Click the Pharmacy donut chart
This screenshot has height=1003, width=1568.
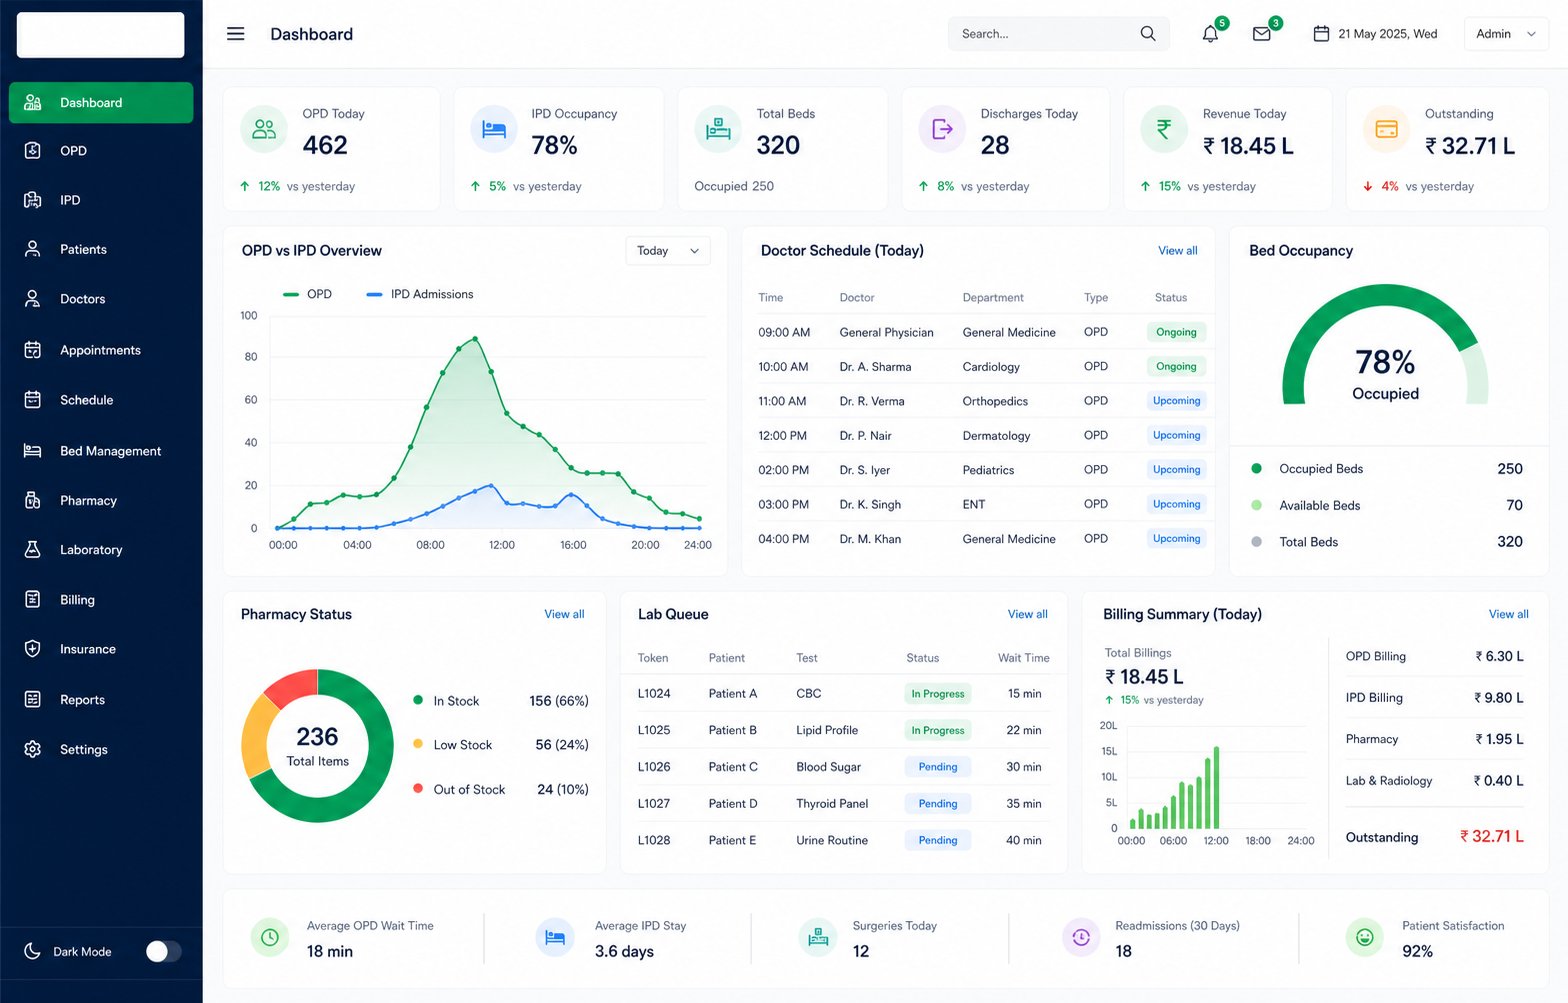click(x=317, y=746)
